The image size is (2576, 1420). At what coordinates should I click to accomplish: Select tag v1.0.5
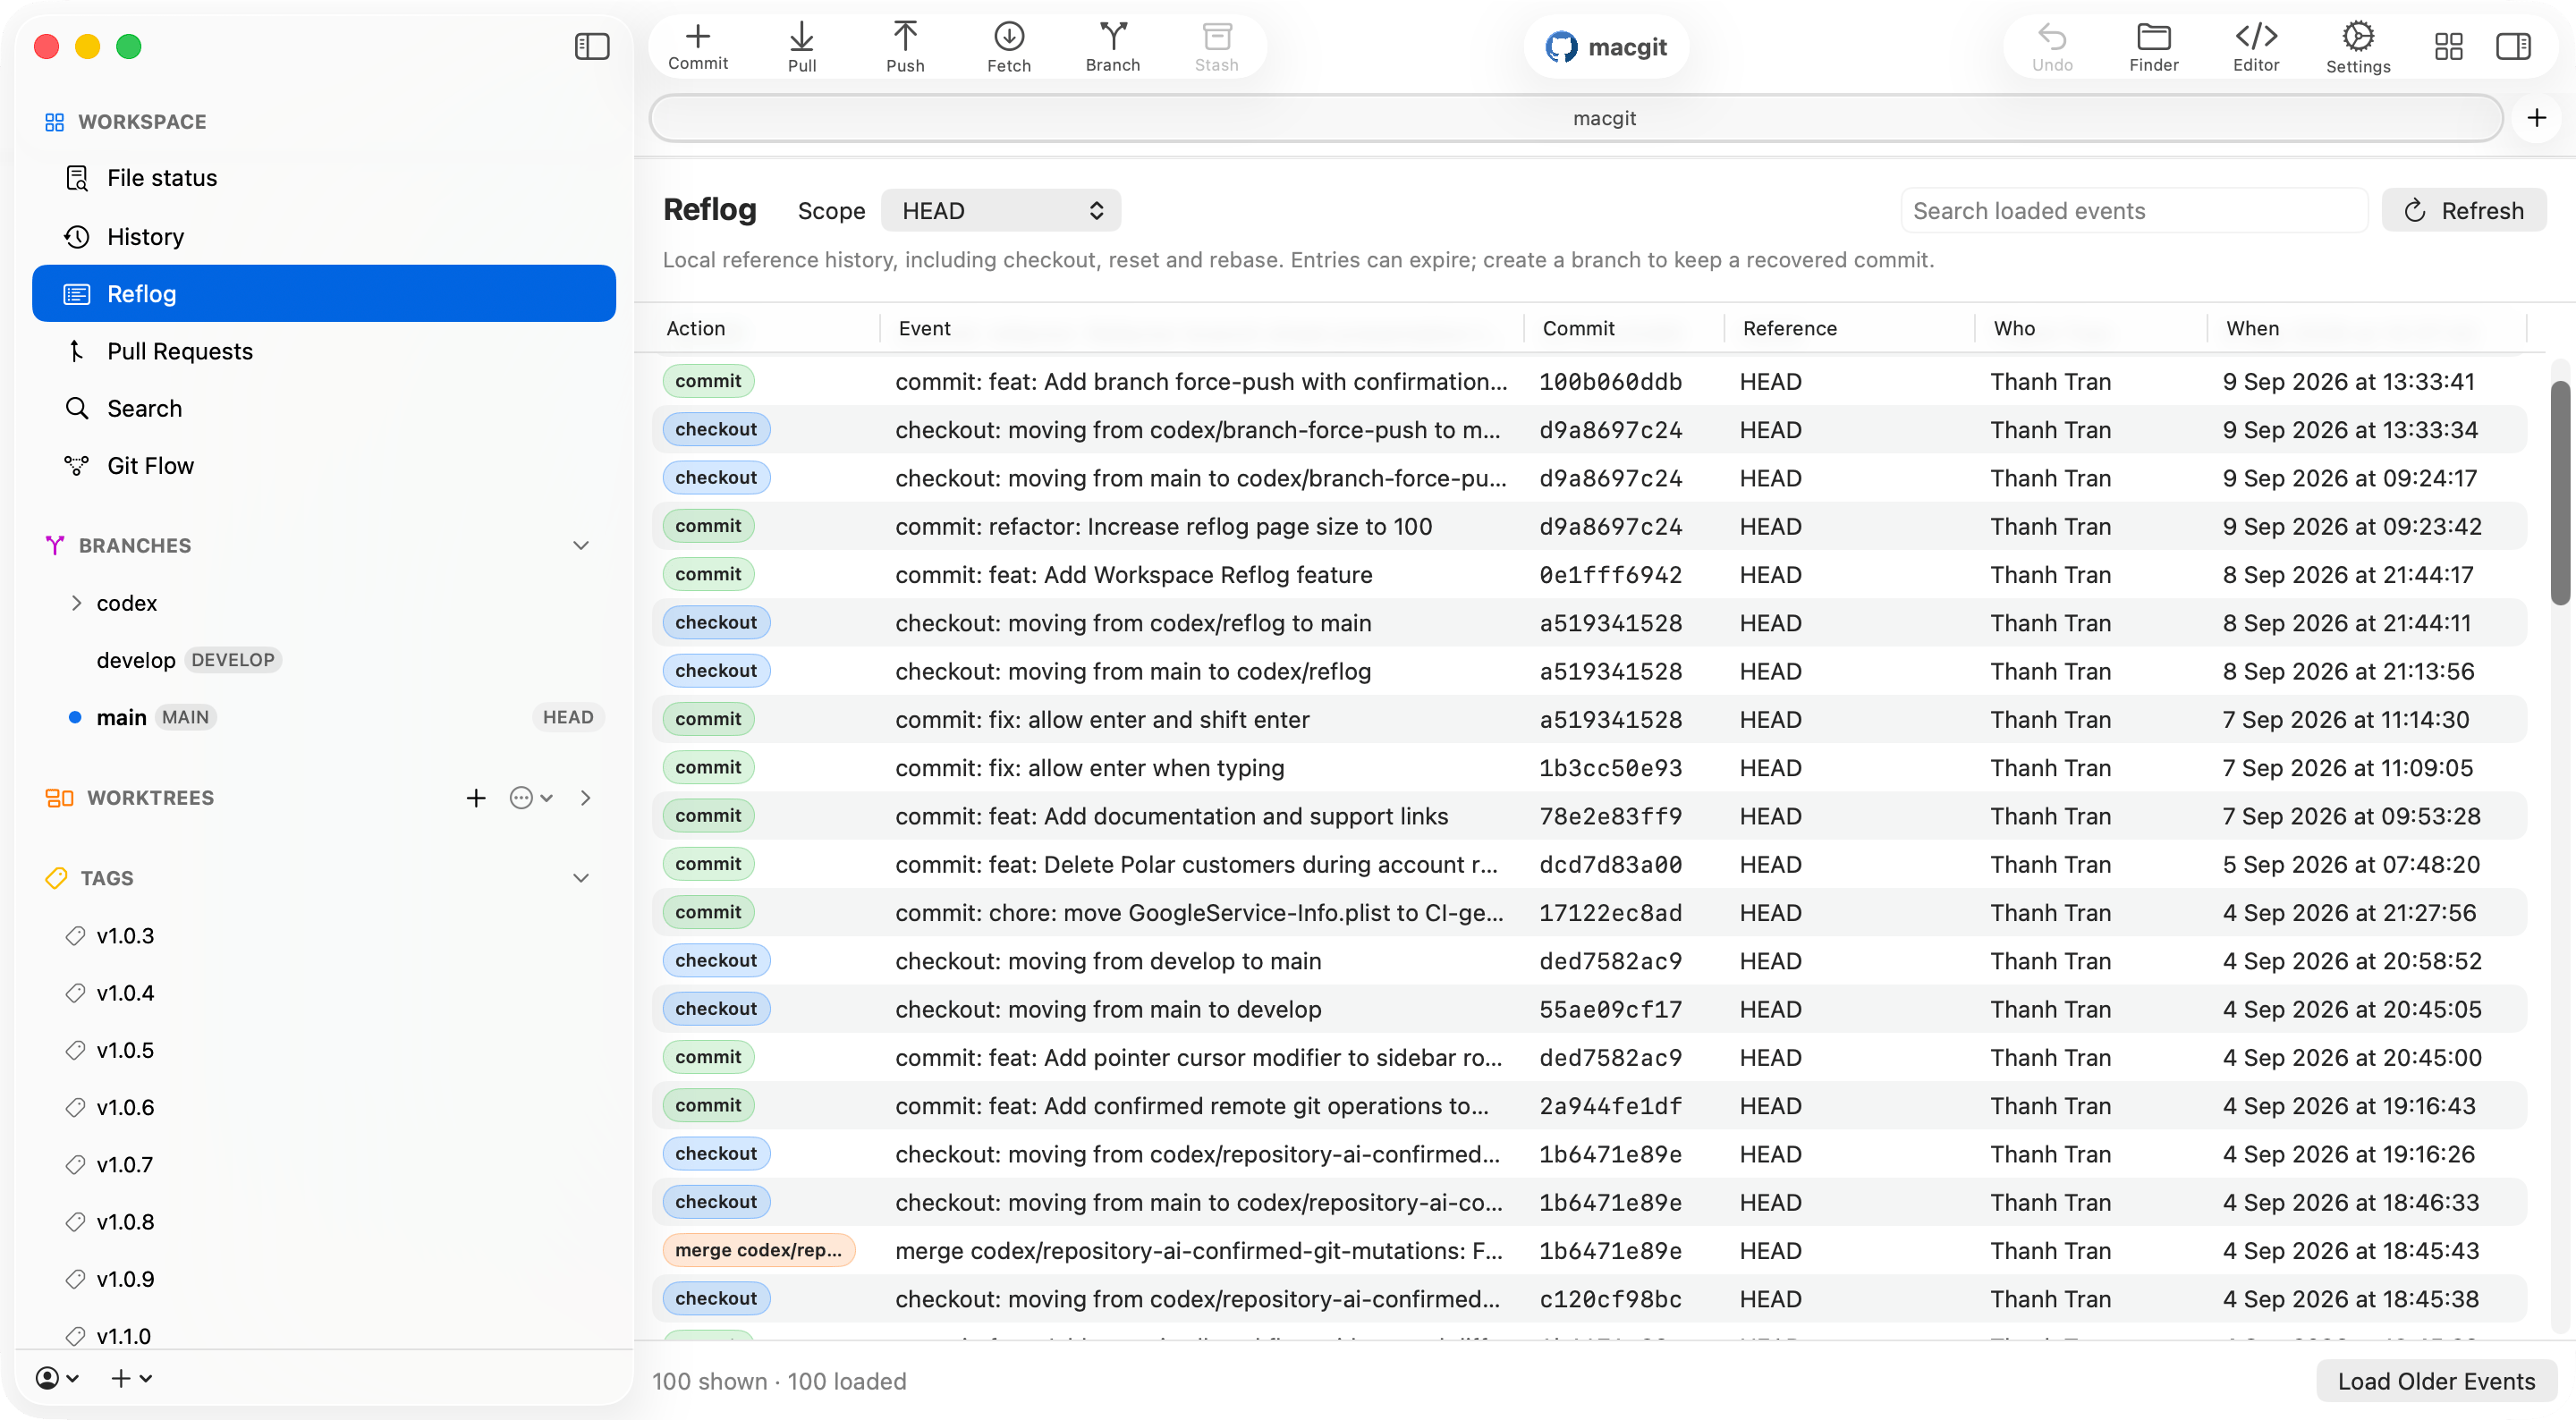pos(324,1050)
